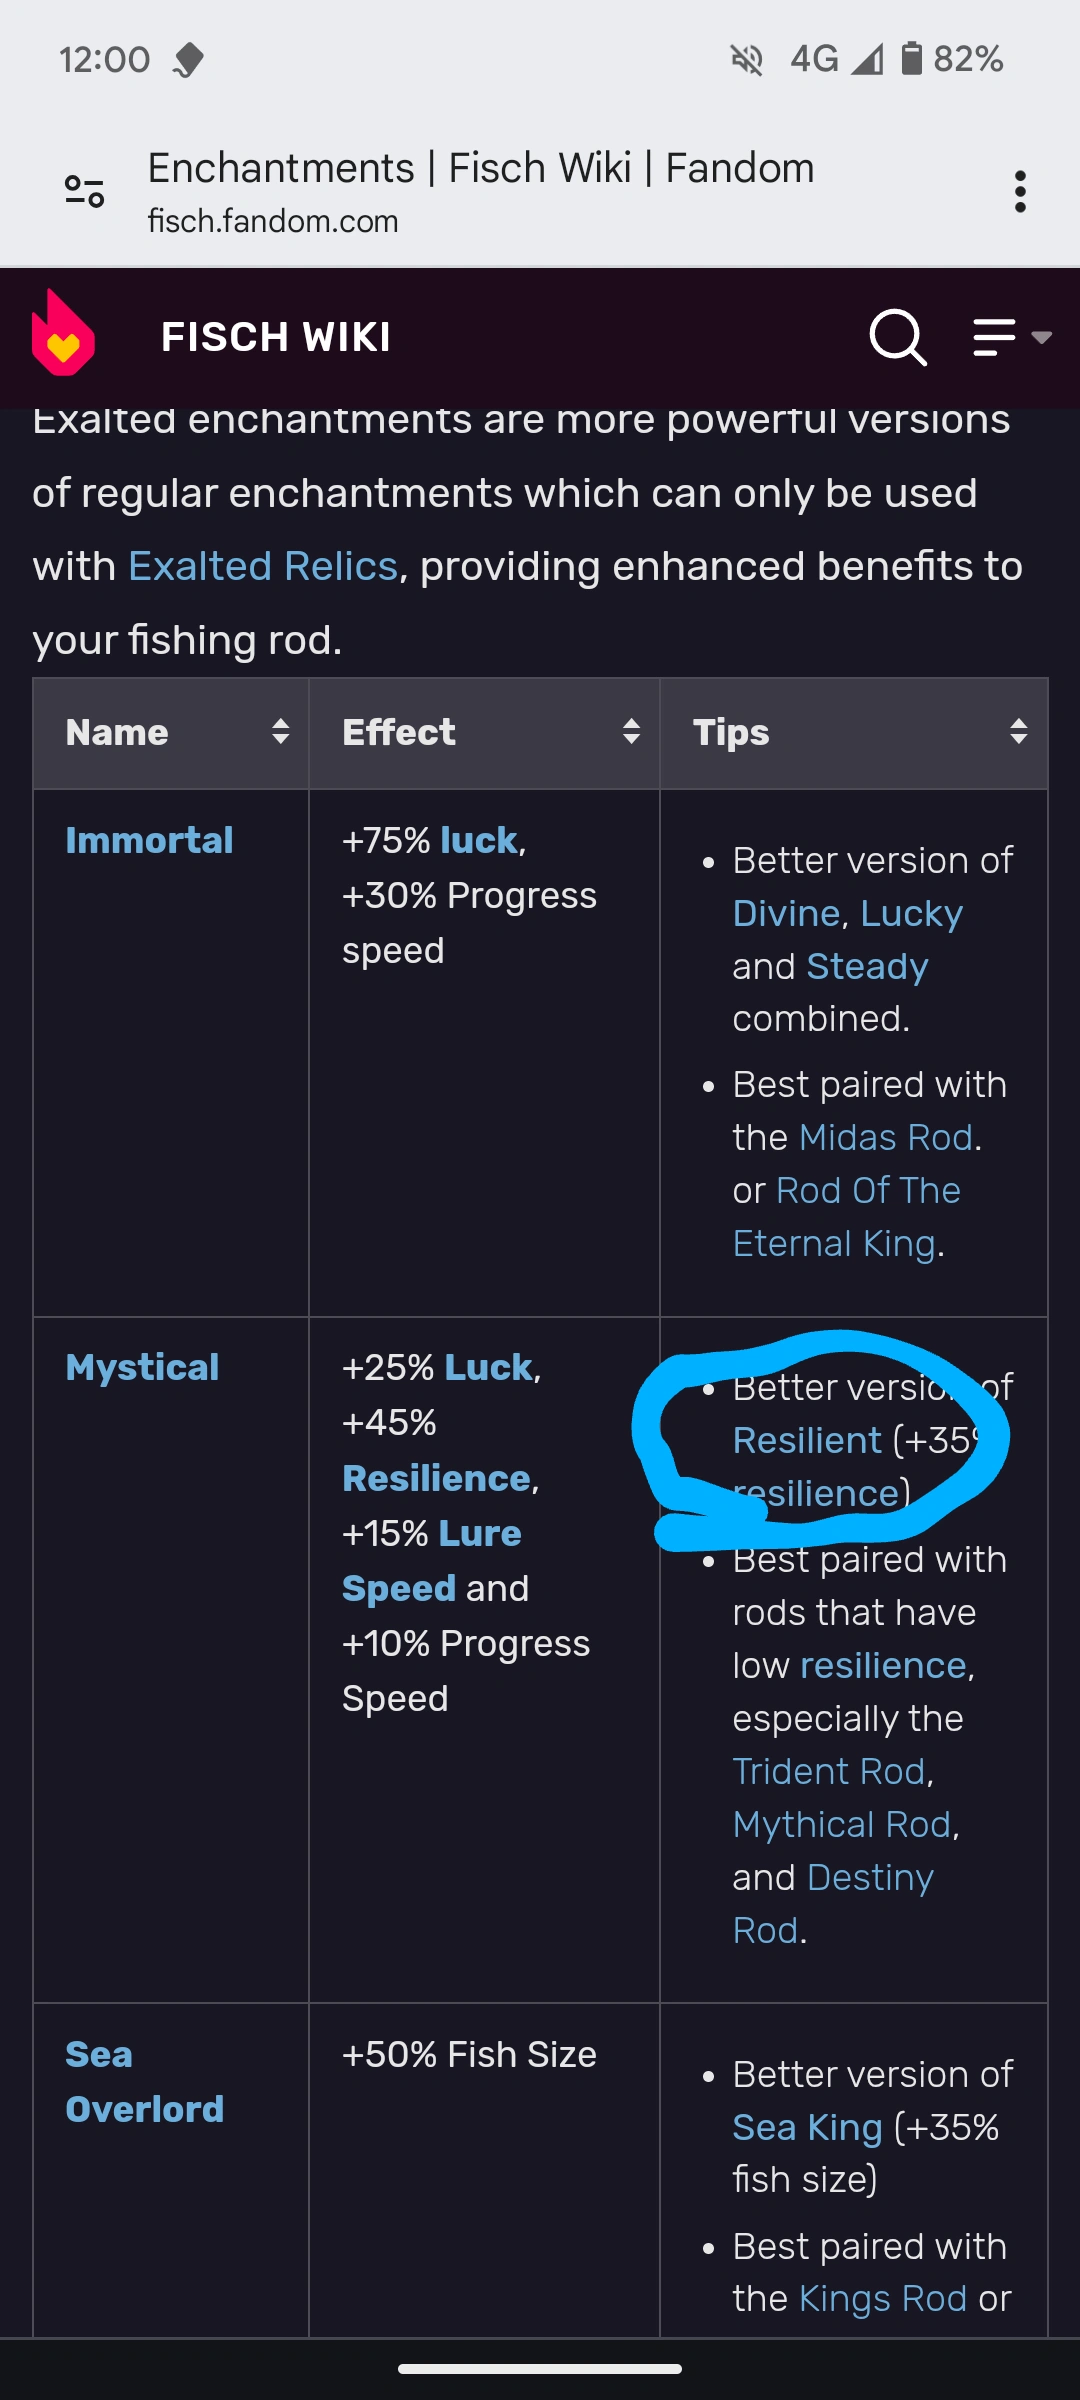The width and height of the screenshot is (1080, 2400).
Task: Sort the table by Tips column
Action: [1018, 732]
